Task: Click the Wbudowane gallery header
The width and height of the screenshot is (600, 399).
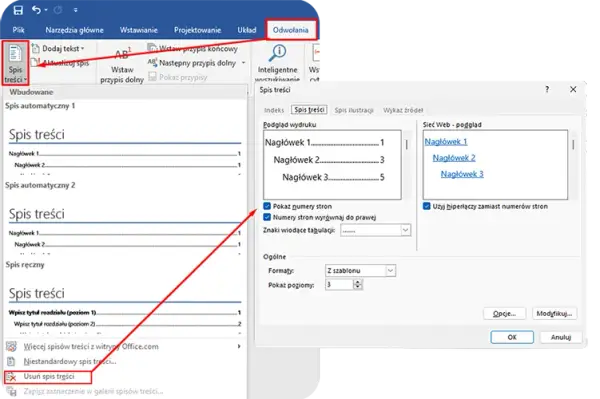Action: (125, 92)
